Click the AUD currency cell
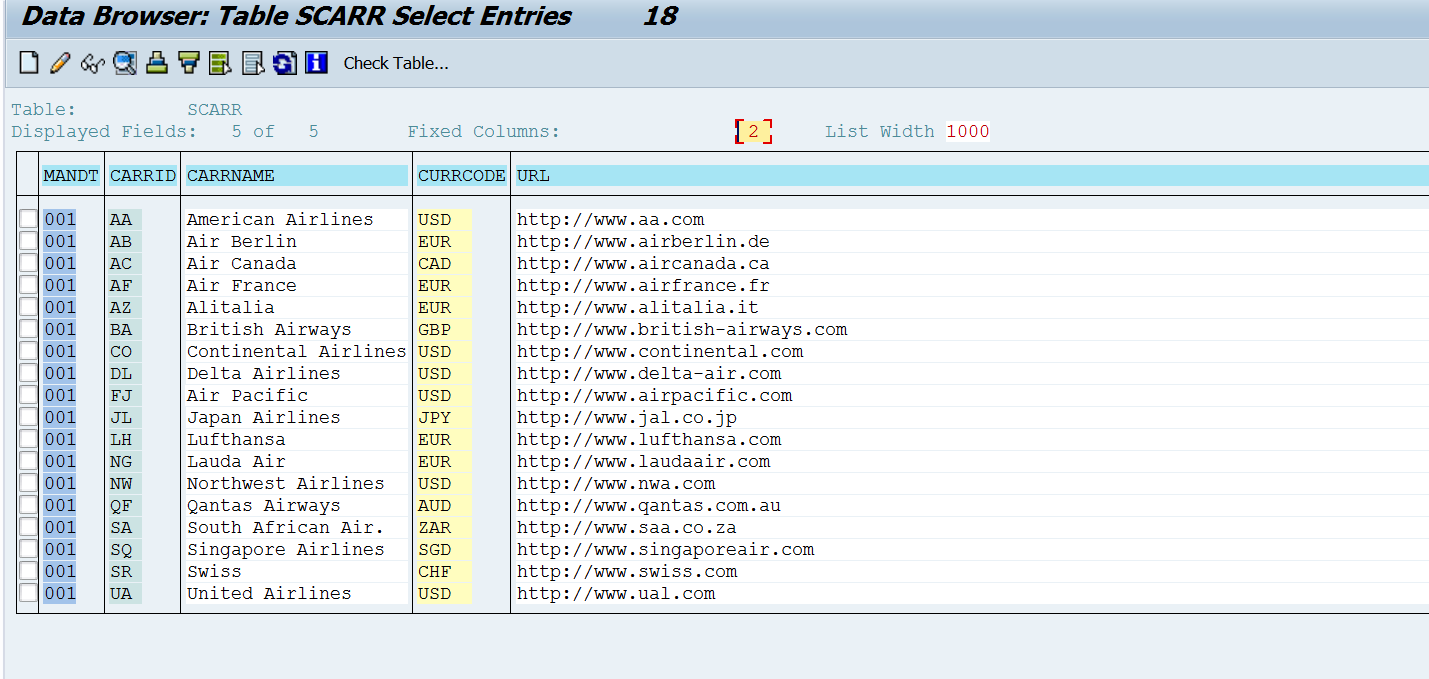1429x679 pixels. tap(444, 505)
